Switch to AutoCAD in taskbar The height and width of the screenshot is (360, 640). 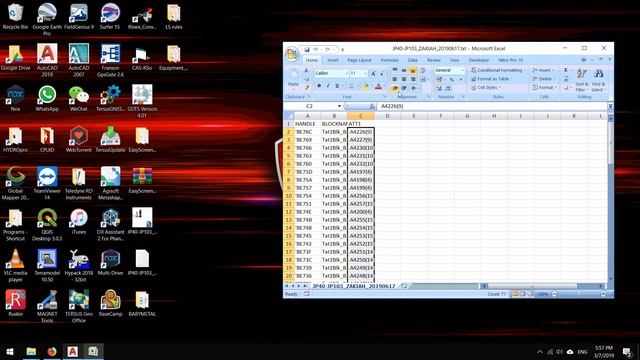click(73, 351)
